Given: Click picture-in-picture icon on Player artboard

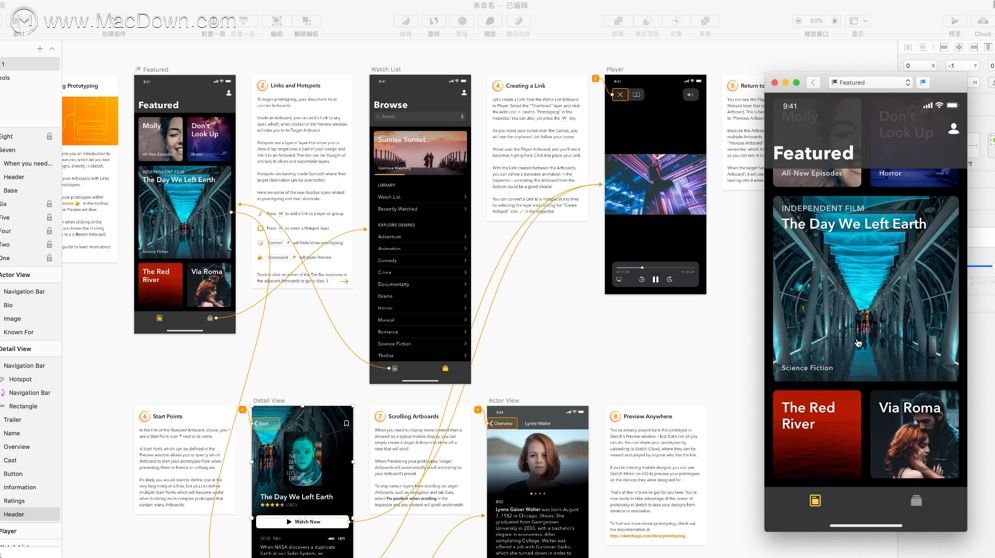Looking at the screenshot, I should pyautogui.click(x=636, y=95).
